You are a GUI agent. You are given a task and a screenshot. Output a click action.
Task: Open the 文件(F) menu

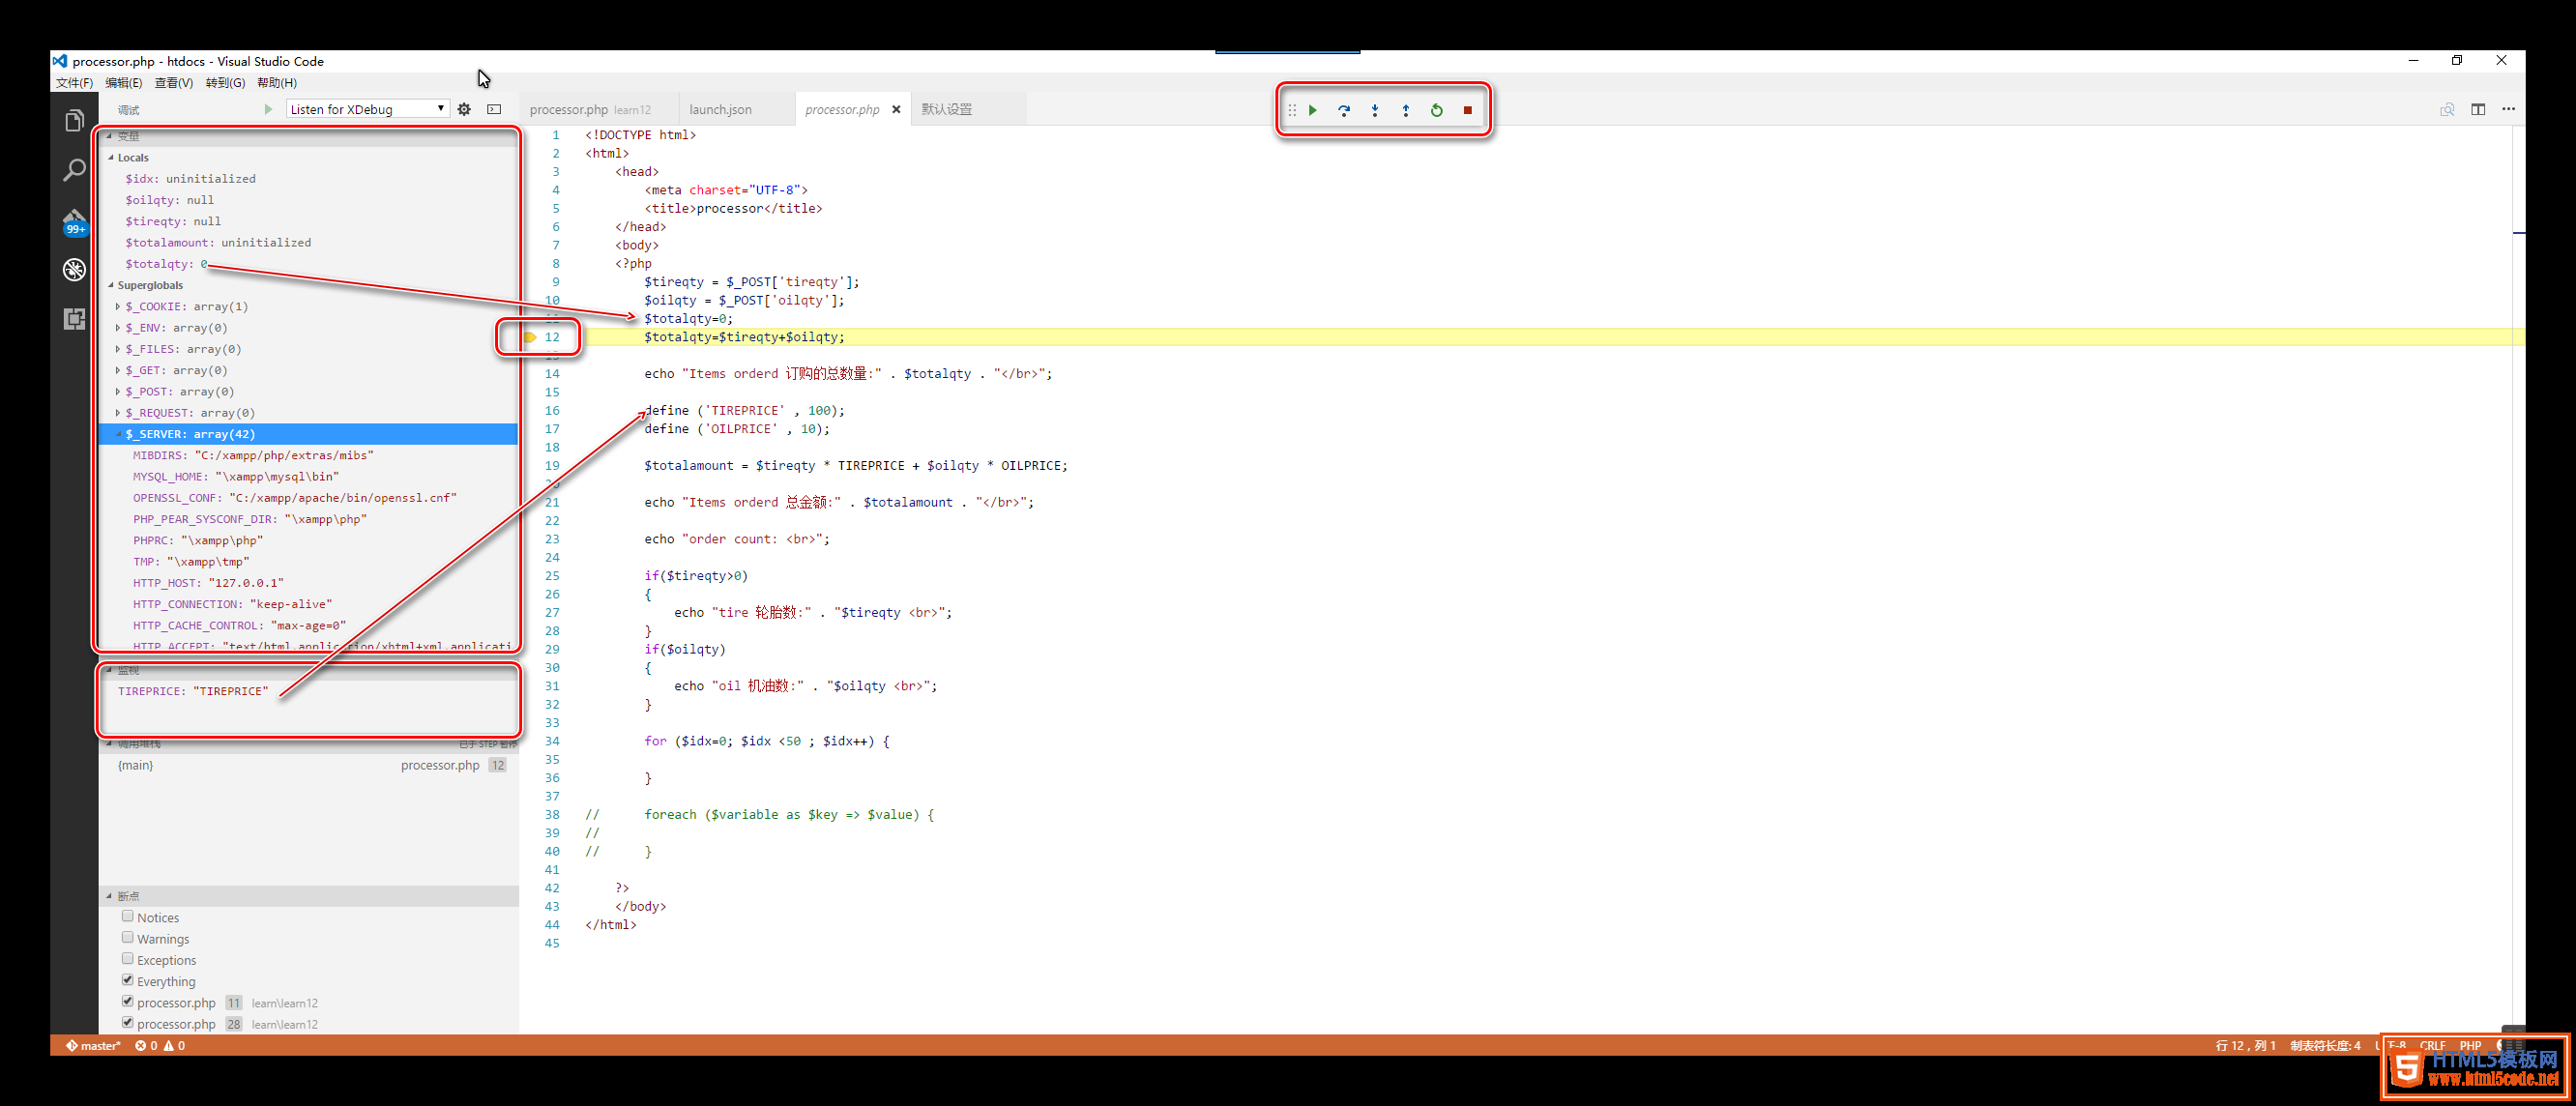[x=75, y=83]
